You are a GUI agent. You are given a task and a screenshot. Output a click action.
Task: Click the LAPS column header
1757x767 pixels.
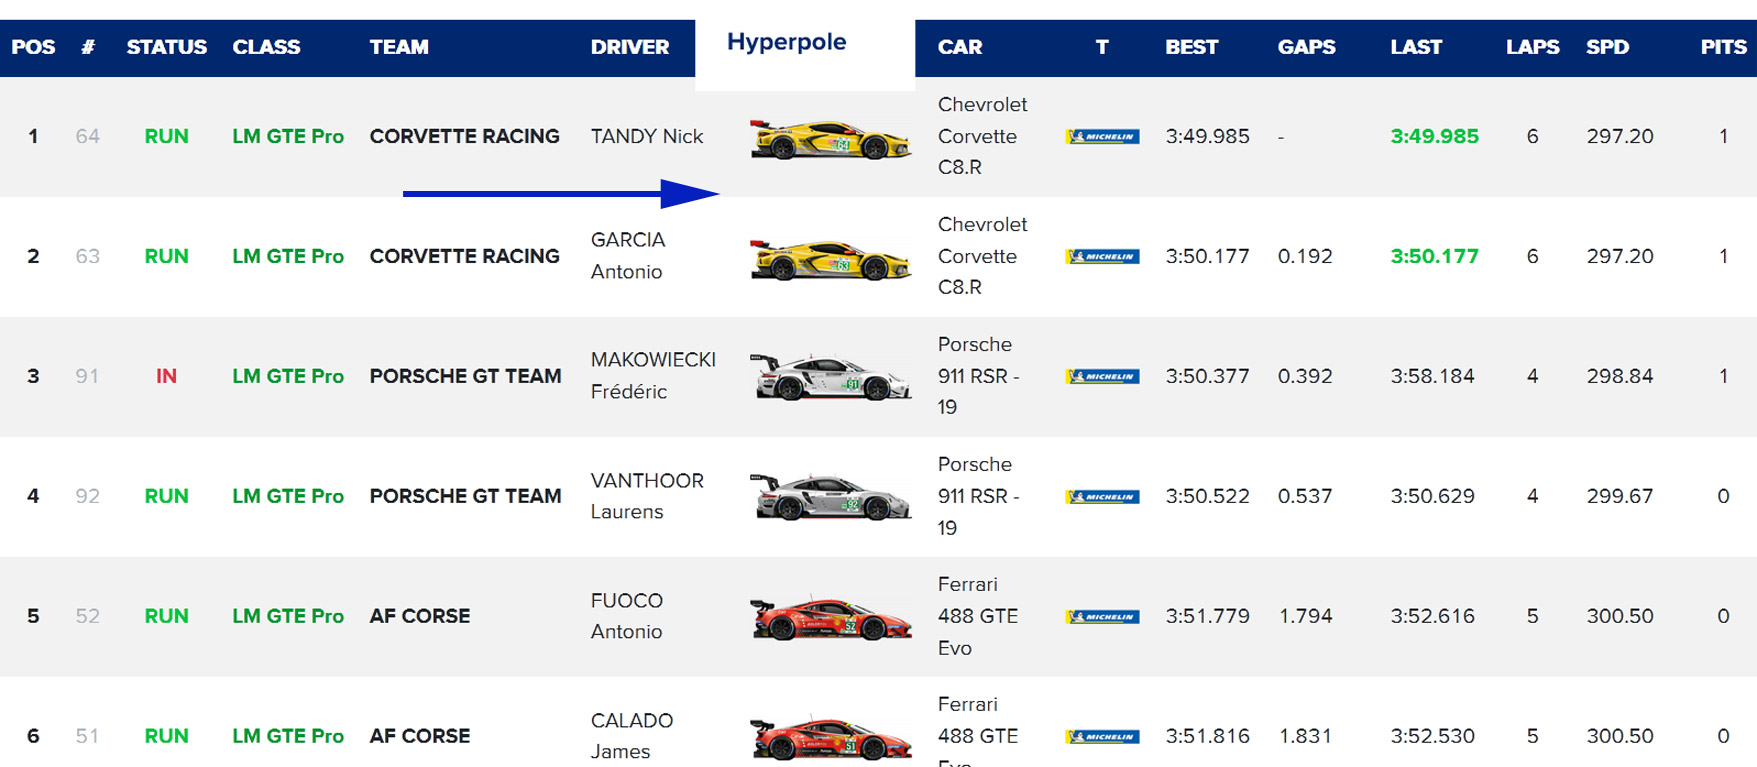(1532, 47)
